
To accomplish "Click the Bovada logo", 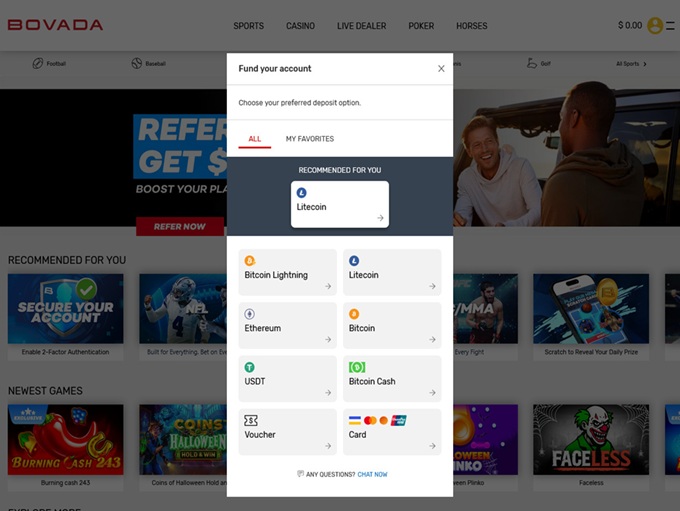I will coord(55,25).
